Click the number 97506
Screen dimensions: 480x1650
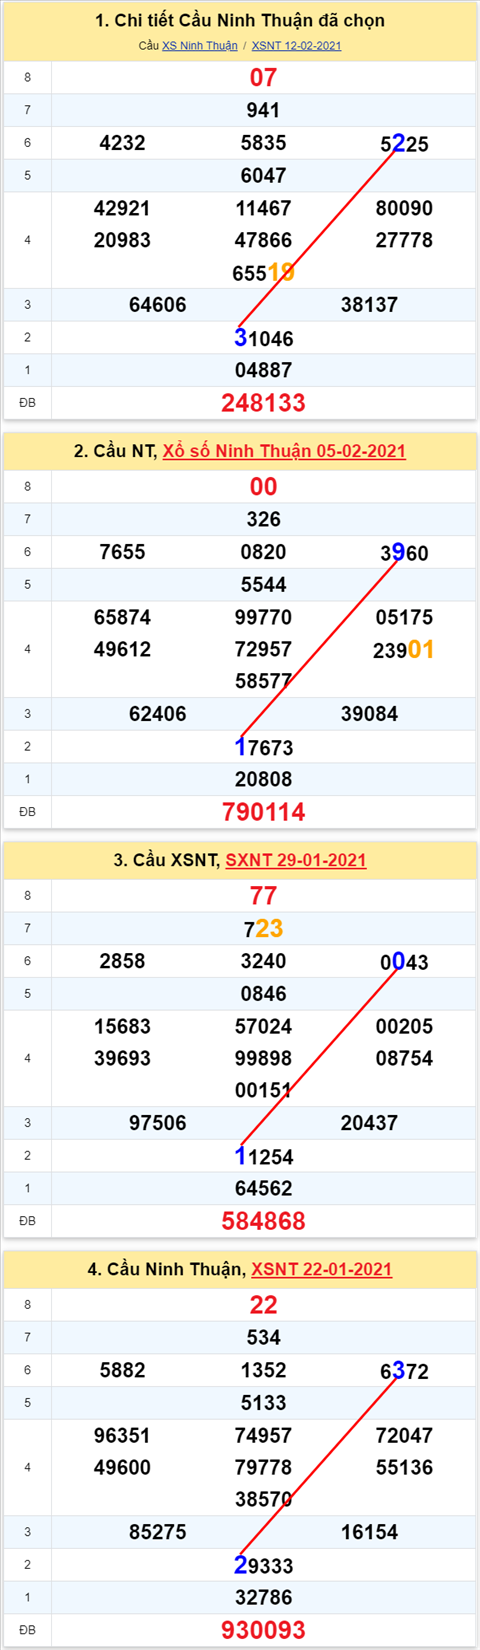(x=158, y=1123)
